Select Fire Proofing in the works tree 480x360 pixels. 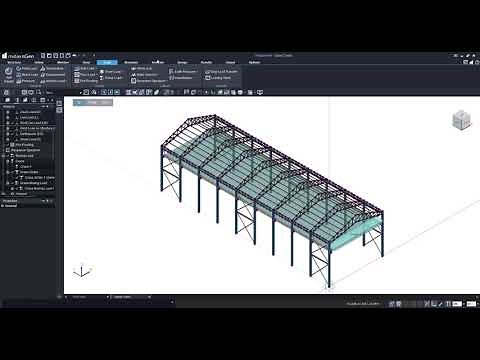(25, 145)
